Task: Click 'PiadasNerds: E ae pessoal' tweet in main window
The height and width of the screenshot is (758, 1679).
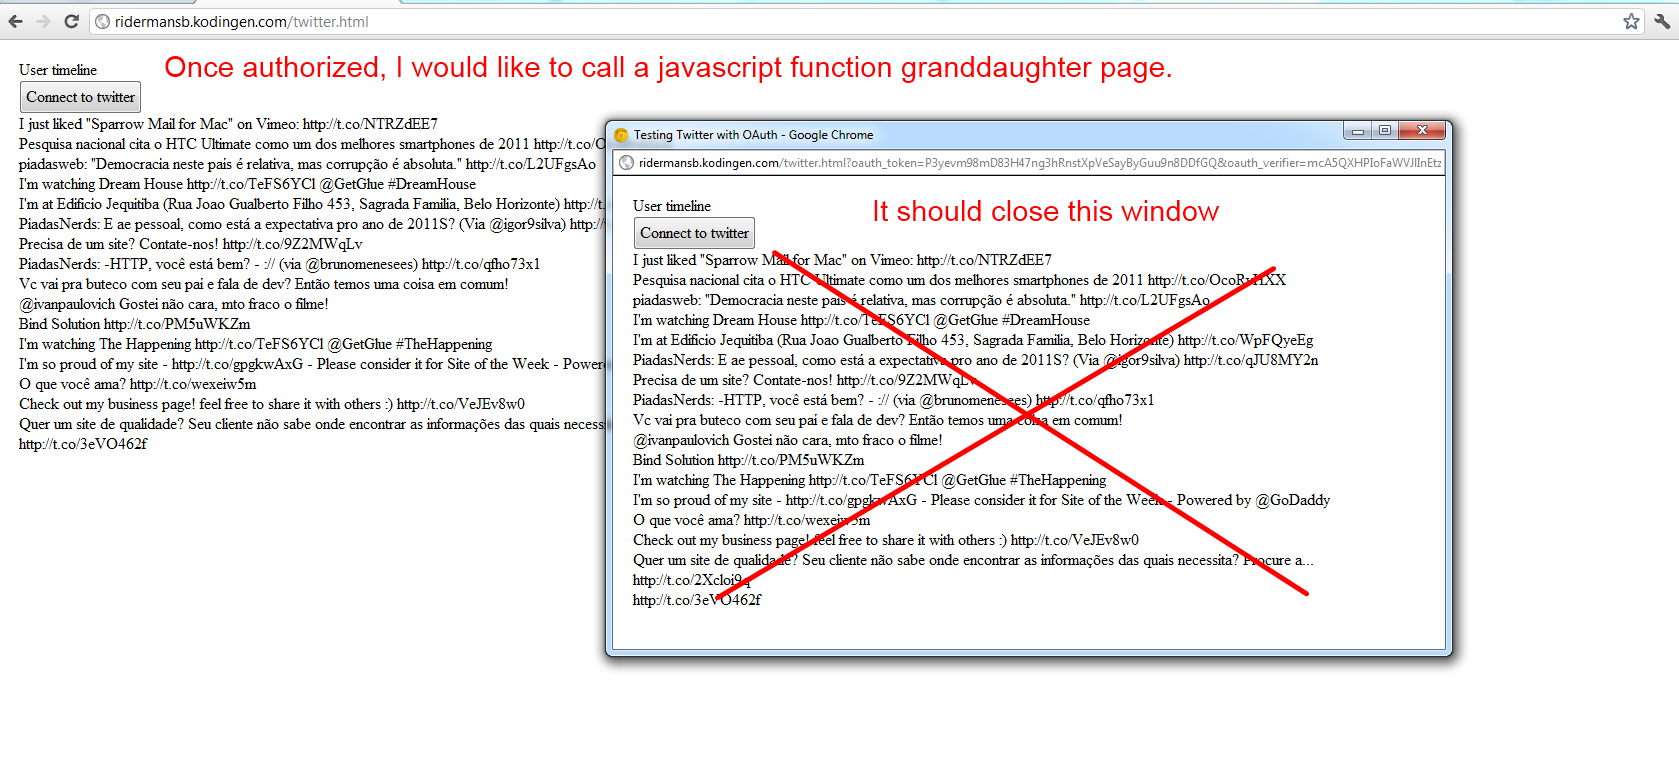Action: (312, 224)
